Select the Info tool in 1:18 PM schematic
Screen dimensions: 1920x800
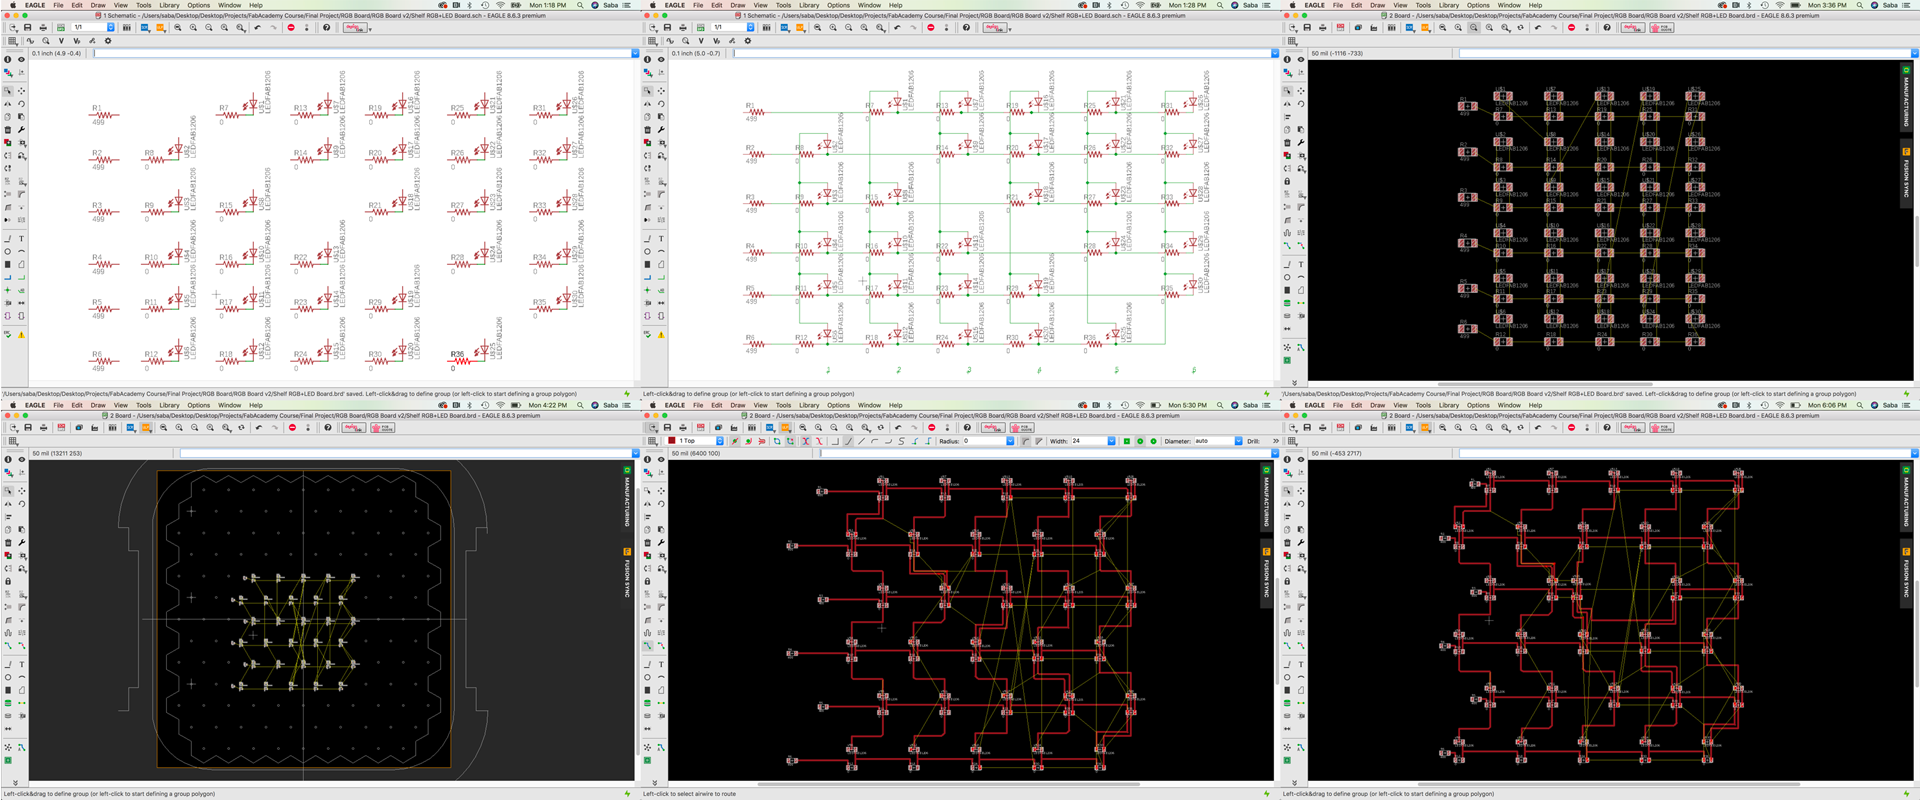pyautogui.click(x=7, y=59)
